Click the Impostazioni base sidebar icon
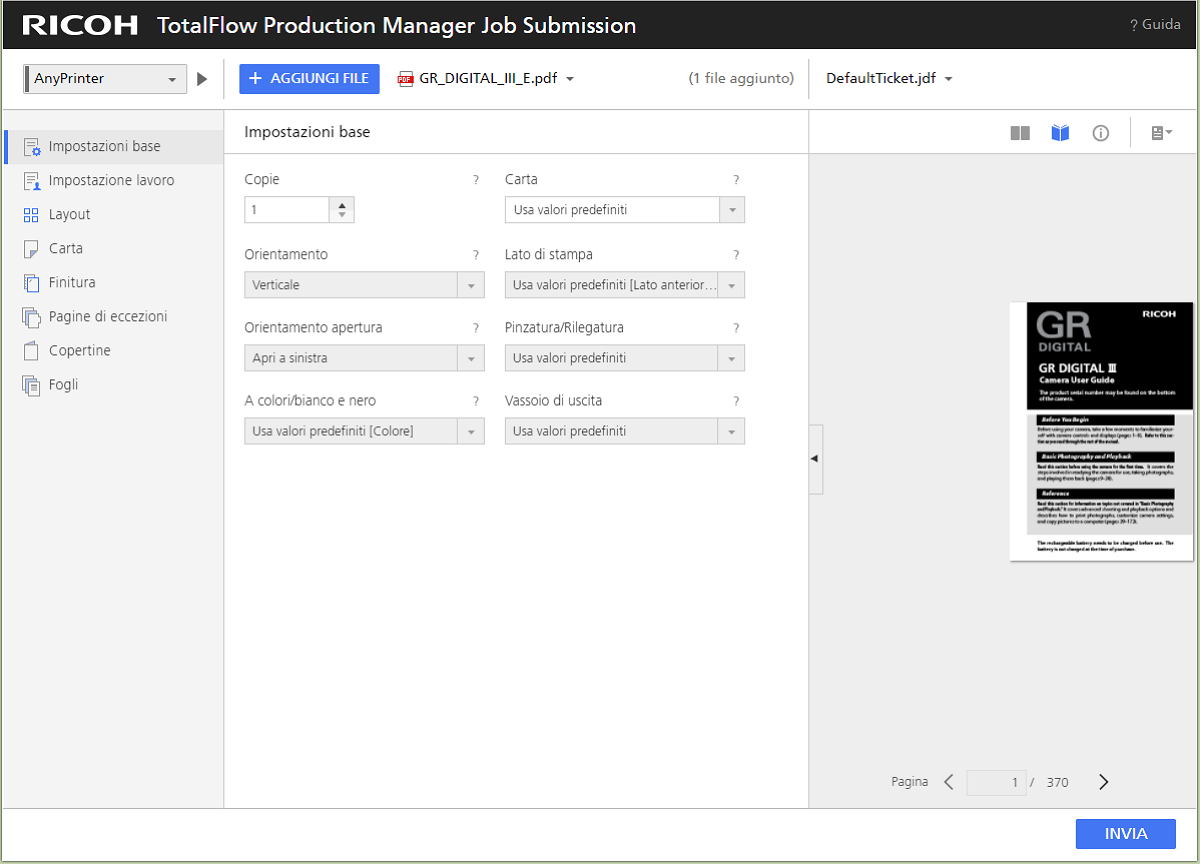1200x864 pixels. pyautogui.click(x=31, y=147)
